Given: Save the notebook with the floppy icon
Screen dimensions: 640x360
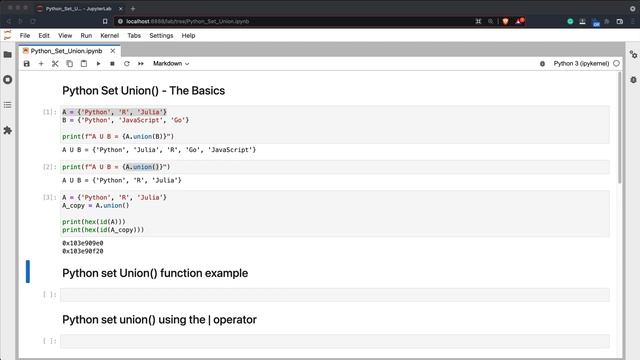Looking at the screenshot, I should pyautogui.click(x=27, y=64).
